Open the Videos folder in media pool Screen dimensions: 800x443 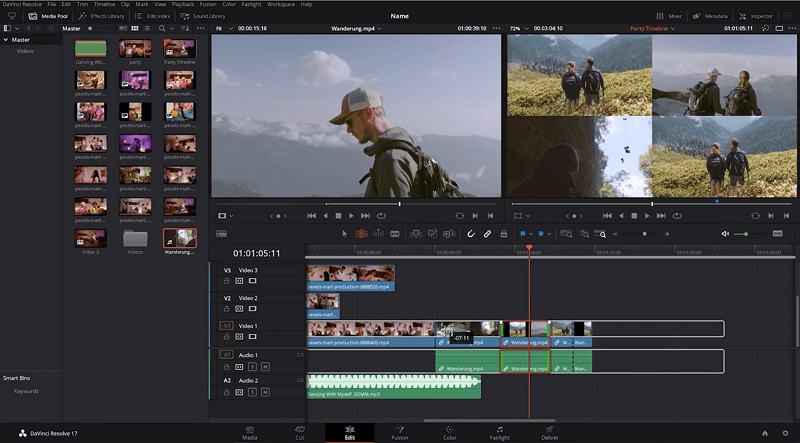coord(135,238)
